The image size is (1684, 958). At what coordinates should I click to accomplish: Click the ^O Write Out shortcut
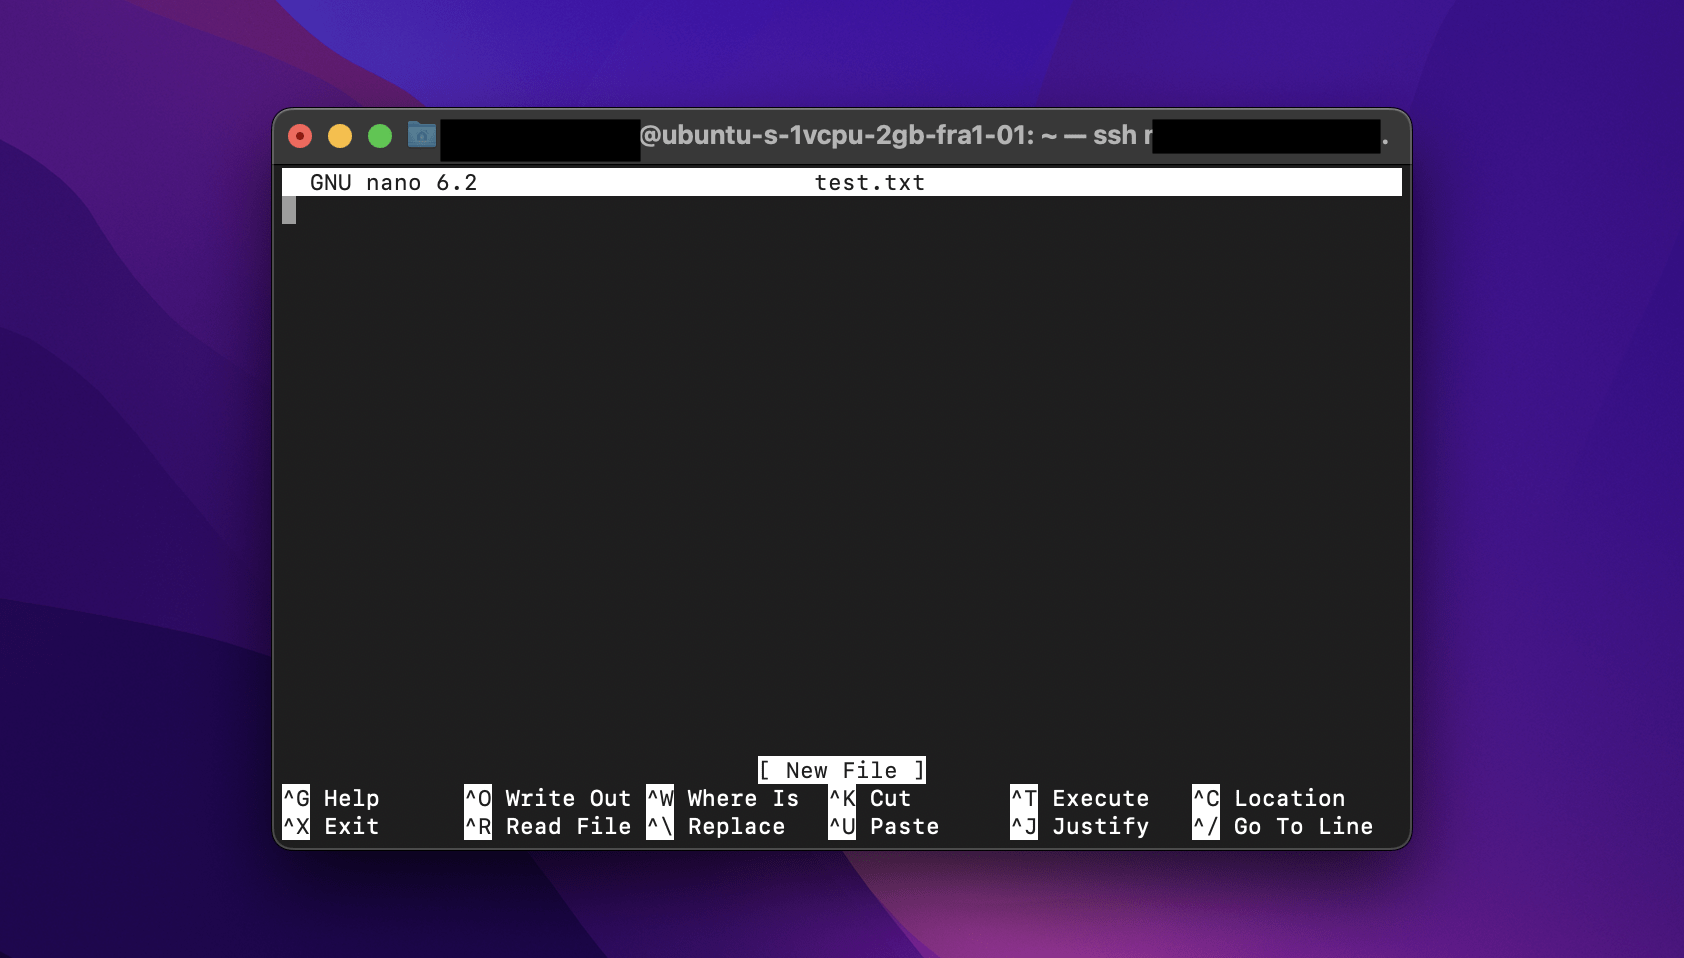(550, 798)
